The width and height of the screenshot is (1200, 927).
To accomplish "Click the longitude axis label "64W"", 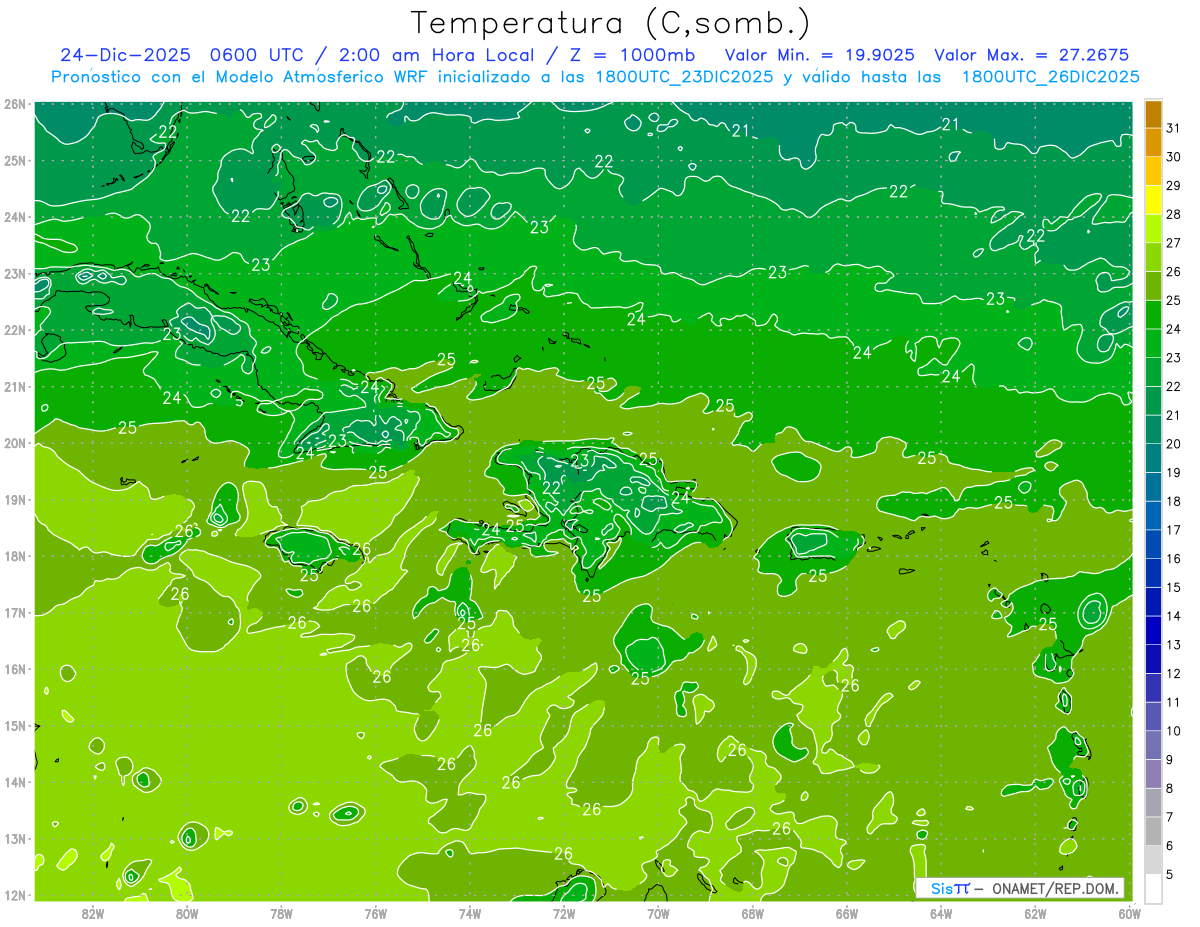I will point(940,914).
